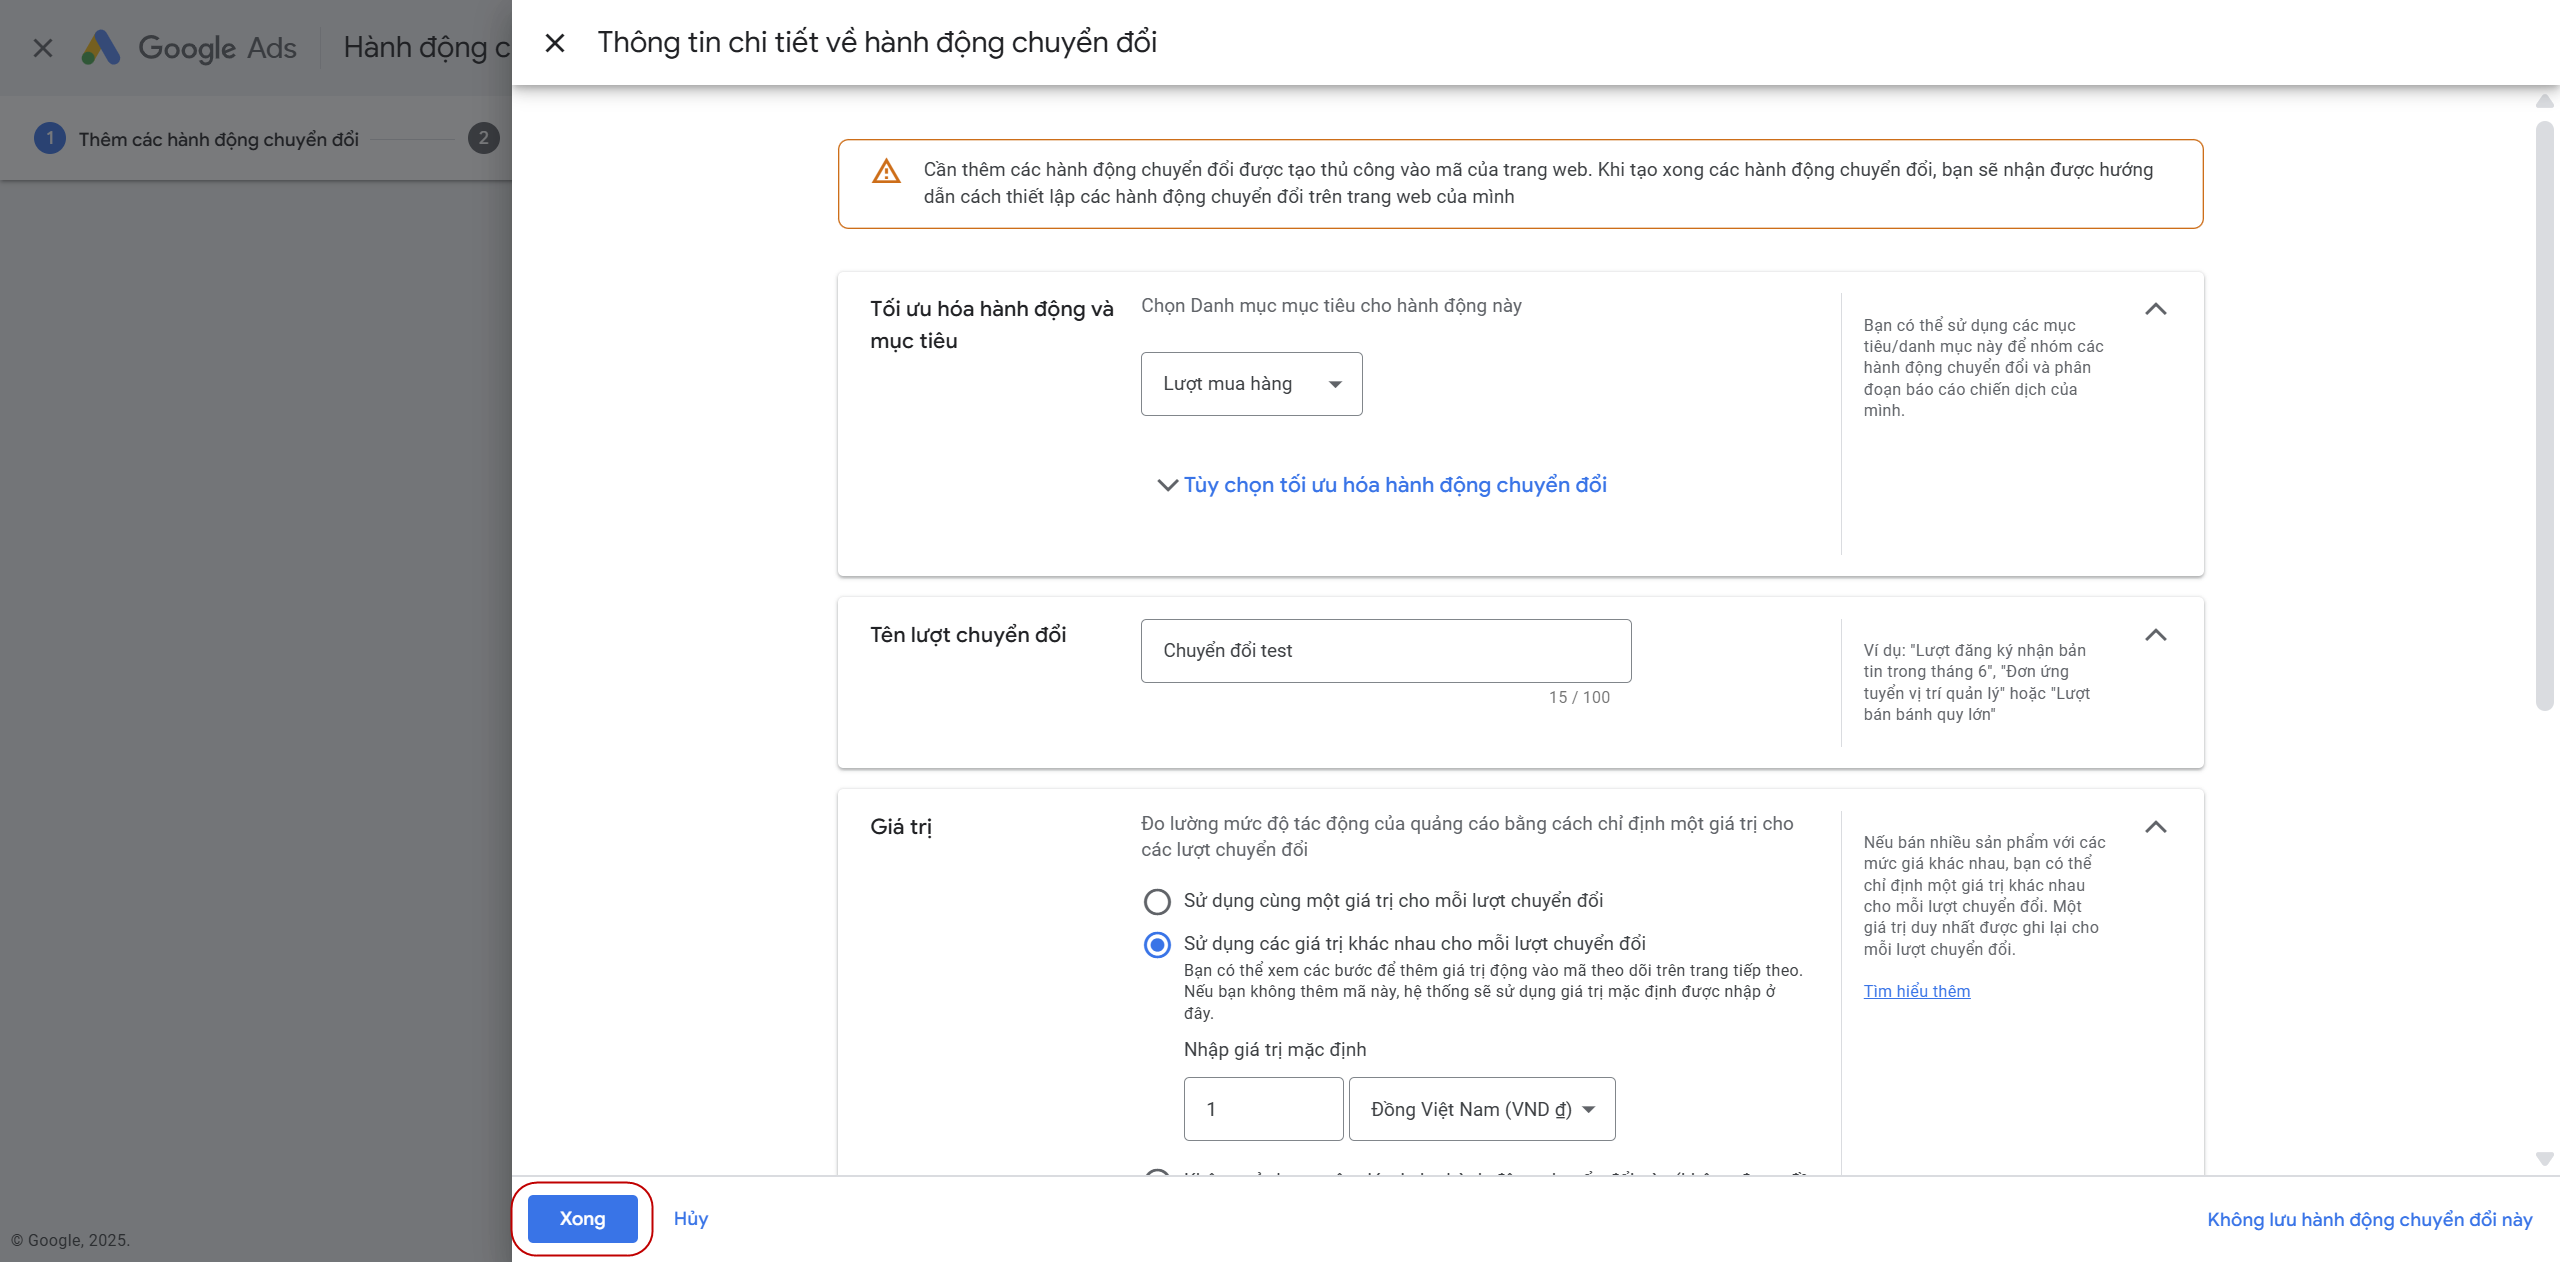Click the scrollbar up arrow
The height and width of the screenshot is (1262, 2560).
[x=2544, y=101]
